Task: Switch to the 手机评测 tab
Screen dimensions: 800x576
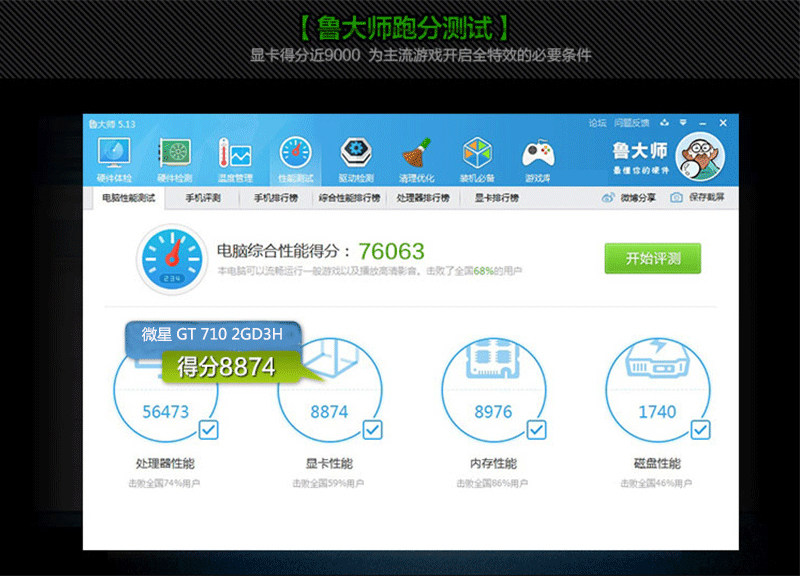Action: coord(203,198)
